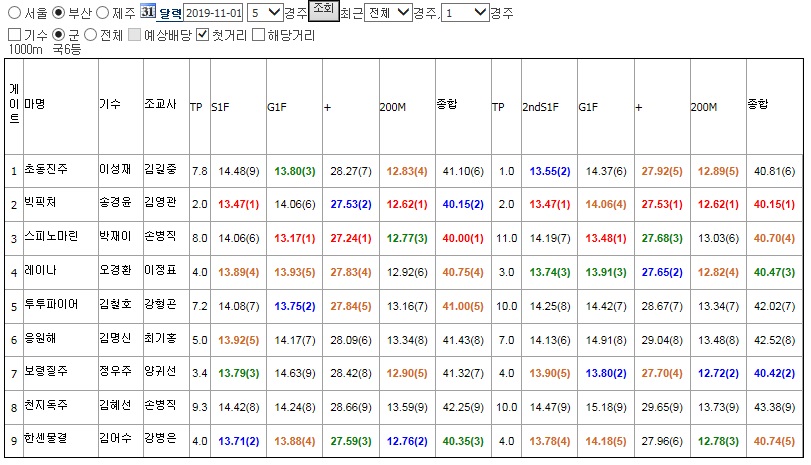Image resolution: width=811 pixels, height=465 pixels.
Task: Click the value 40.42(2) in 보령질주 row
Action: click(x=774, y=373)
